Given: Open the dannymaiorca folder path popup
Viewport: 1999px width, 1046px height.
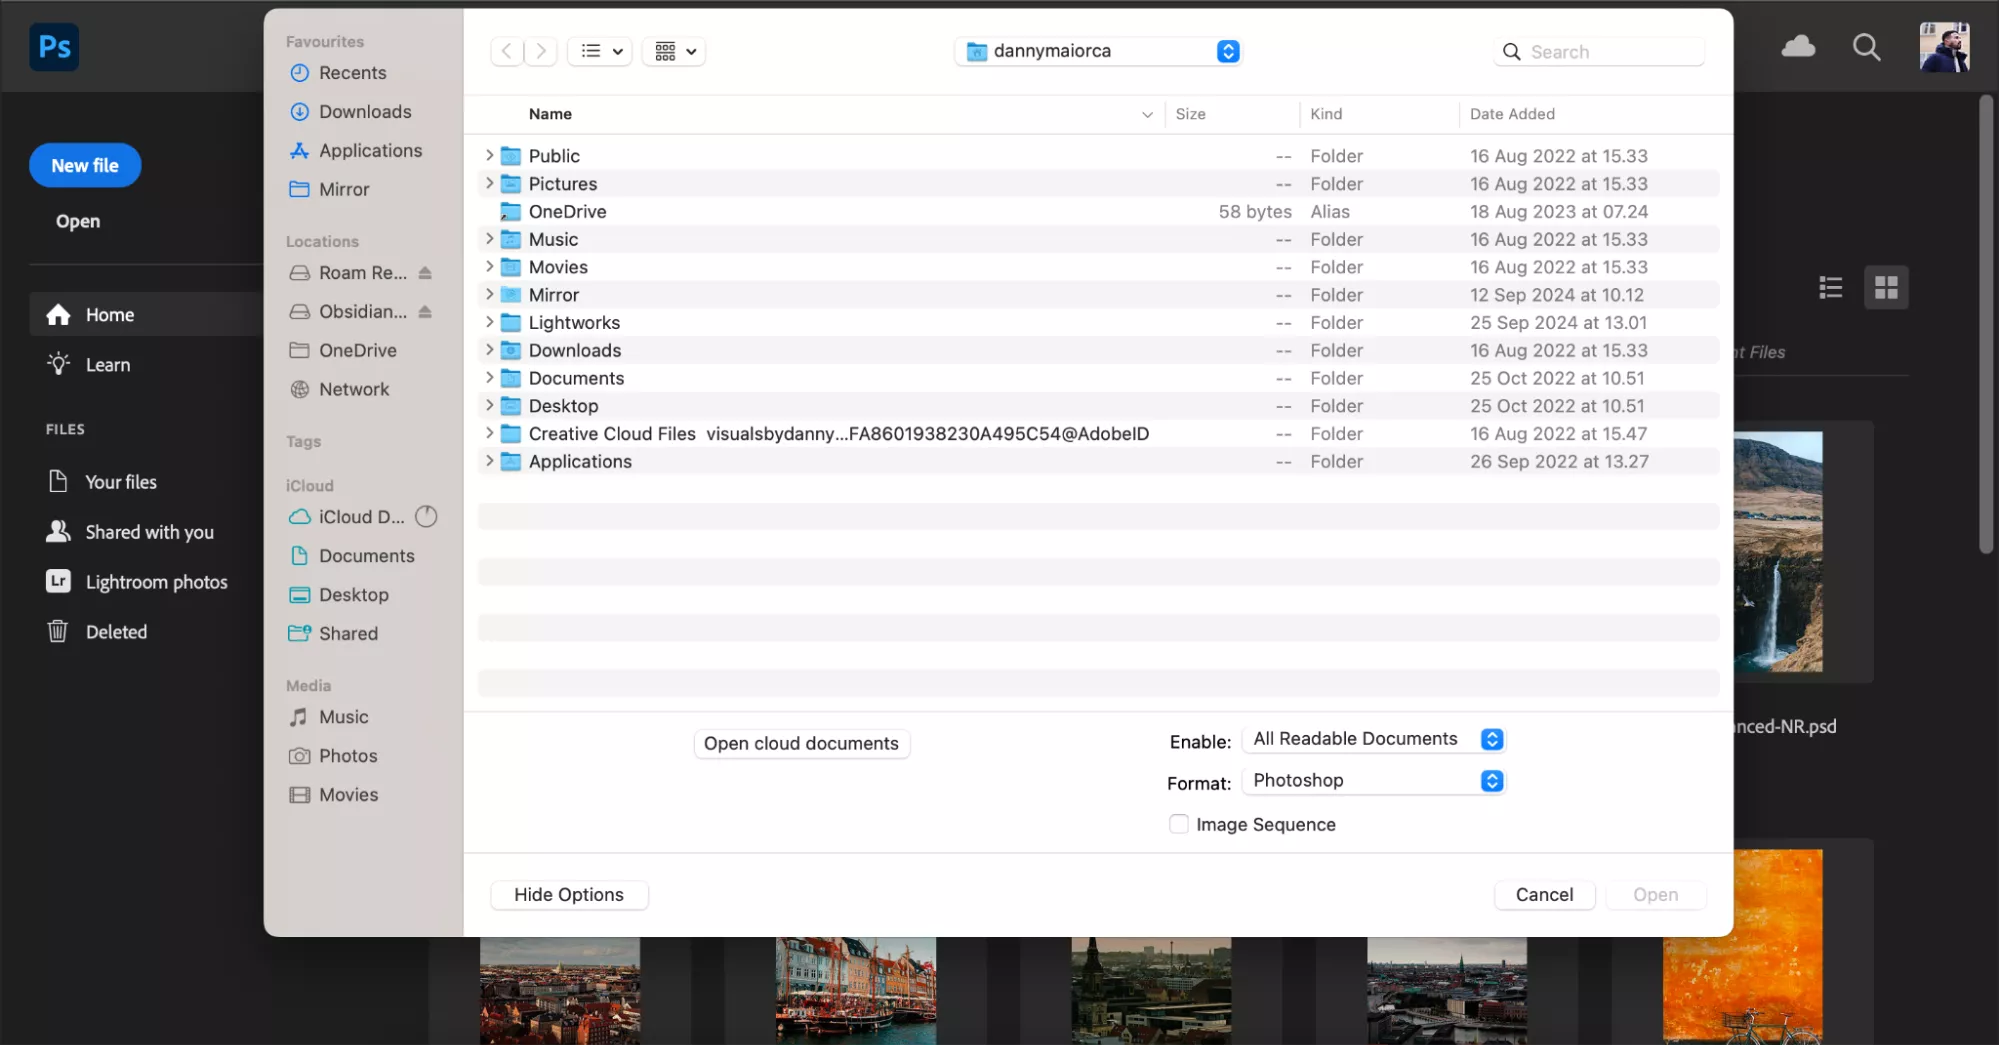Looking at the screenshot, I should pos(1098,51).
